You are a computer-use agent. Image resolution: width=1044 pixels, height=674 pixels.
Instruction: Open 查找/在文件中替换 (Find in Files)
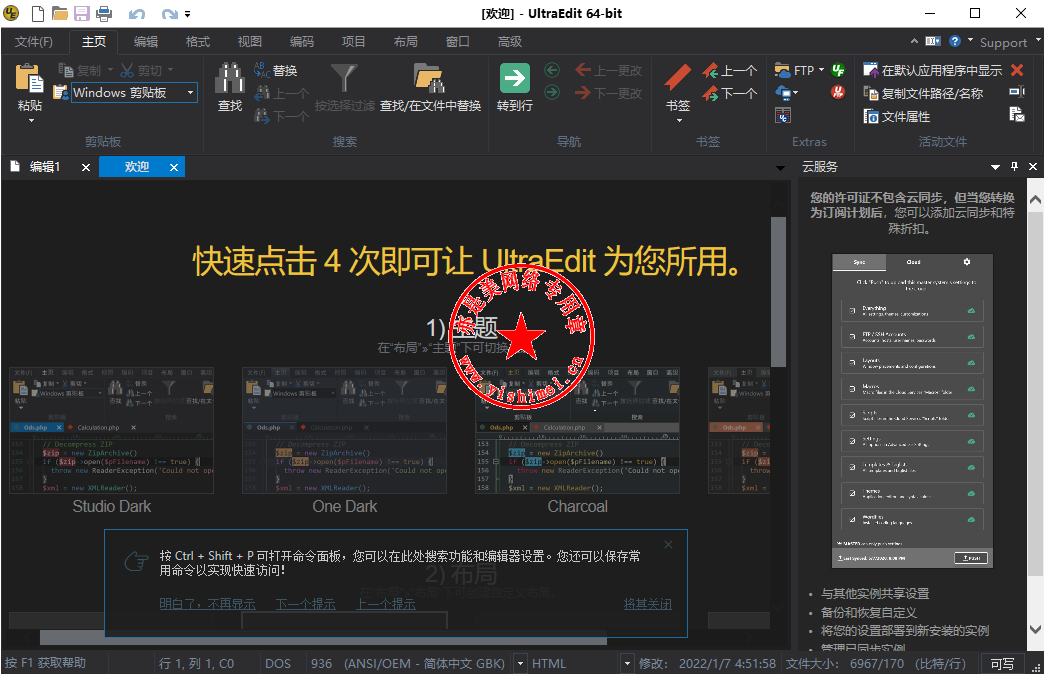pyautogui.click(x=430, y=88)
